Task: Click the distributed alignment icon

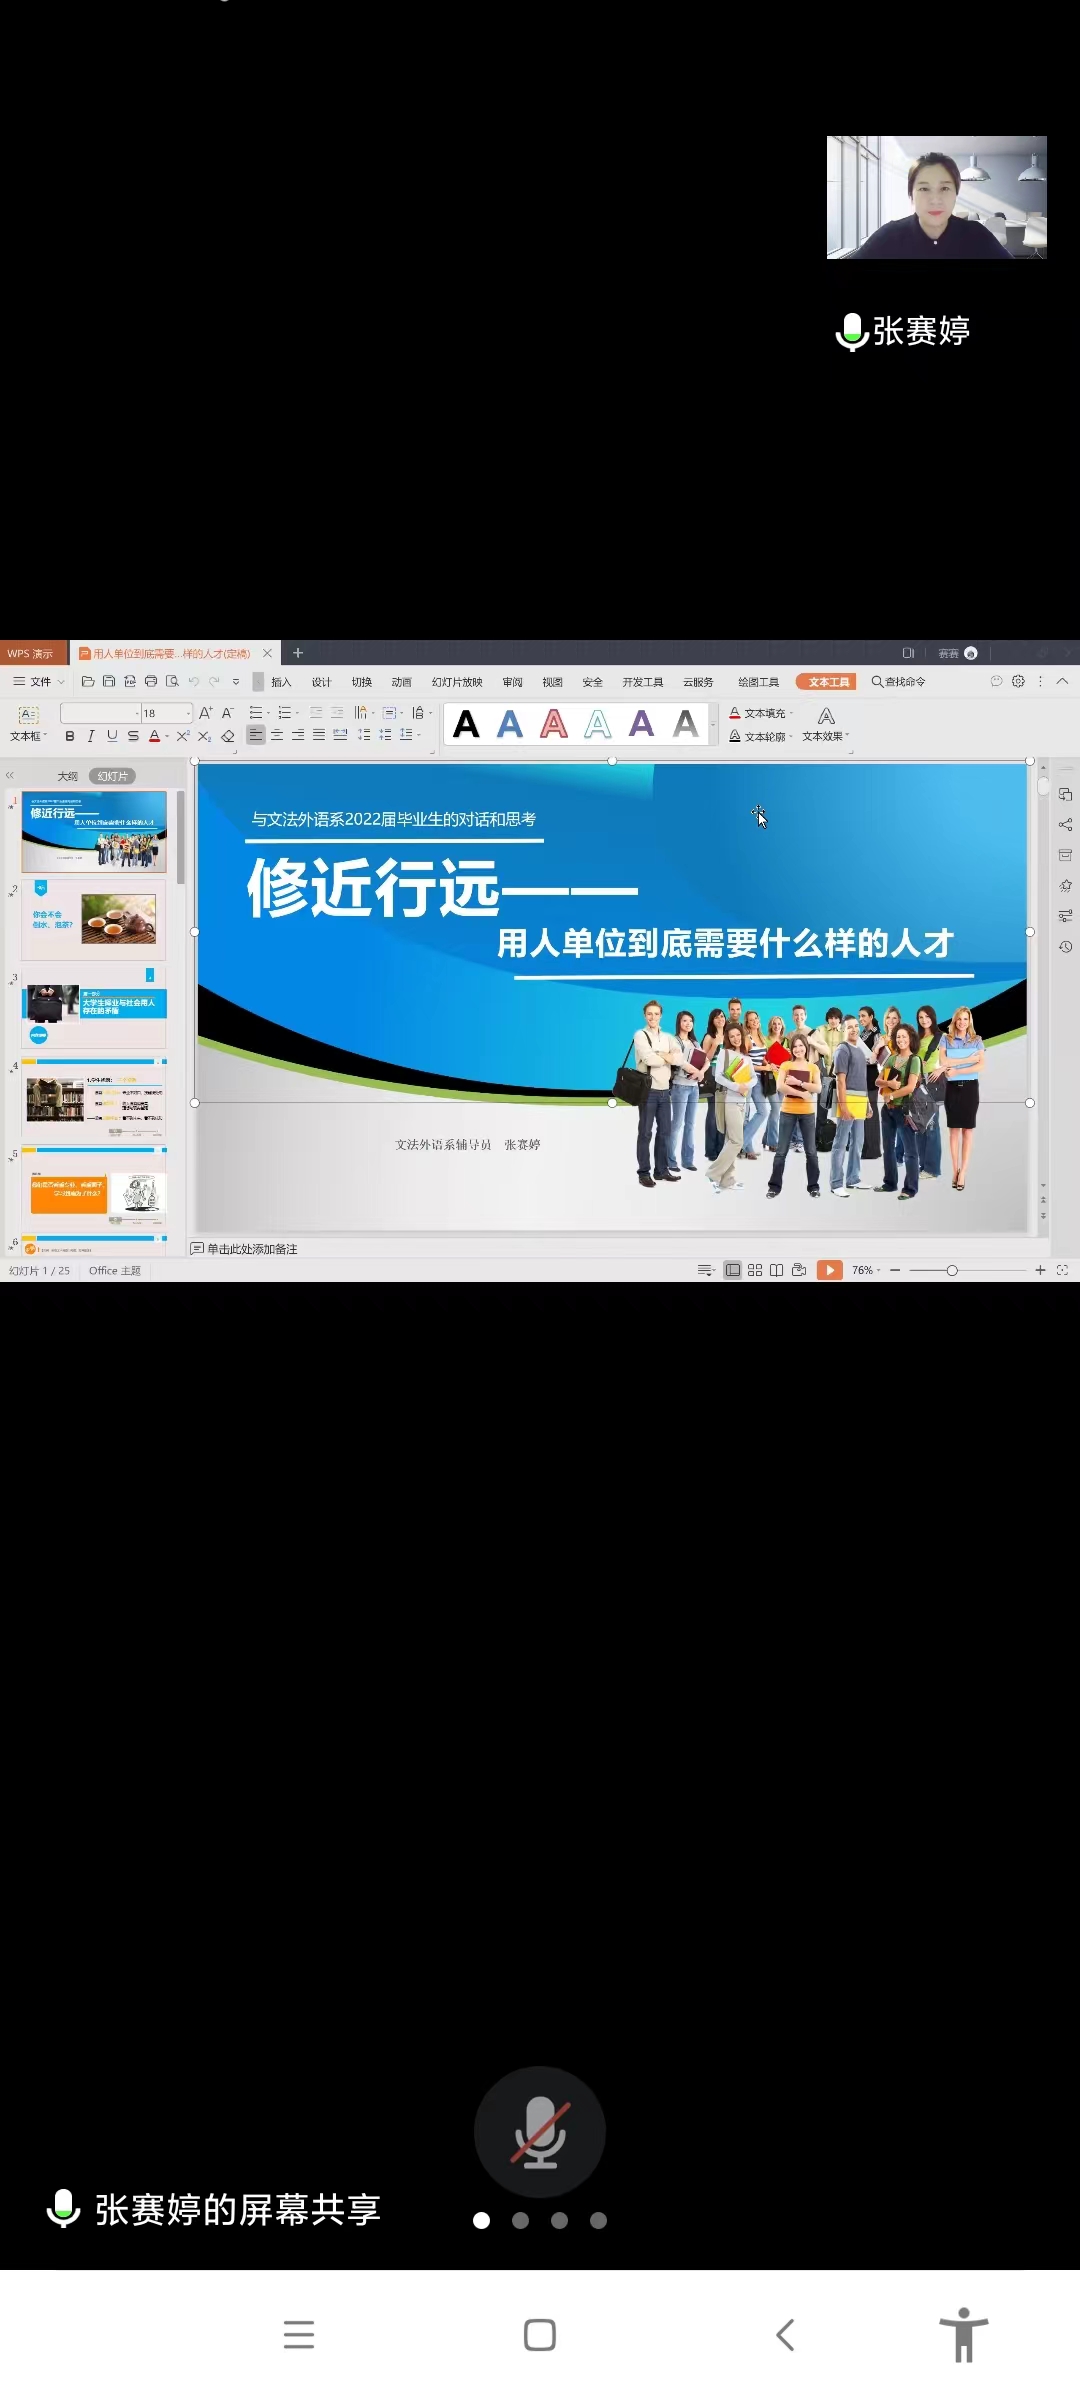Action: pyautogui.click(x=340, y=735)
